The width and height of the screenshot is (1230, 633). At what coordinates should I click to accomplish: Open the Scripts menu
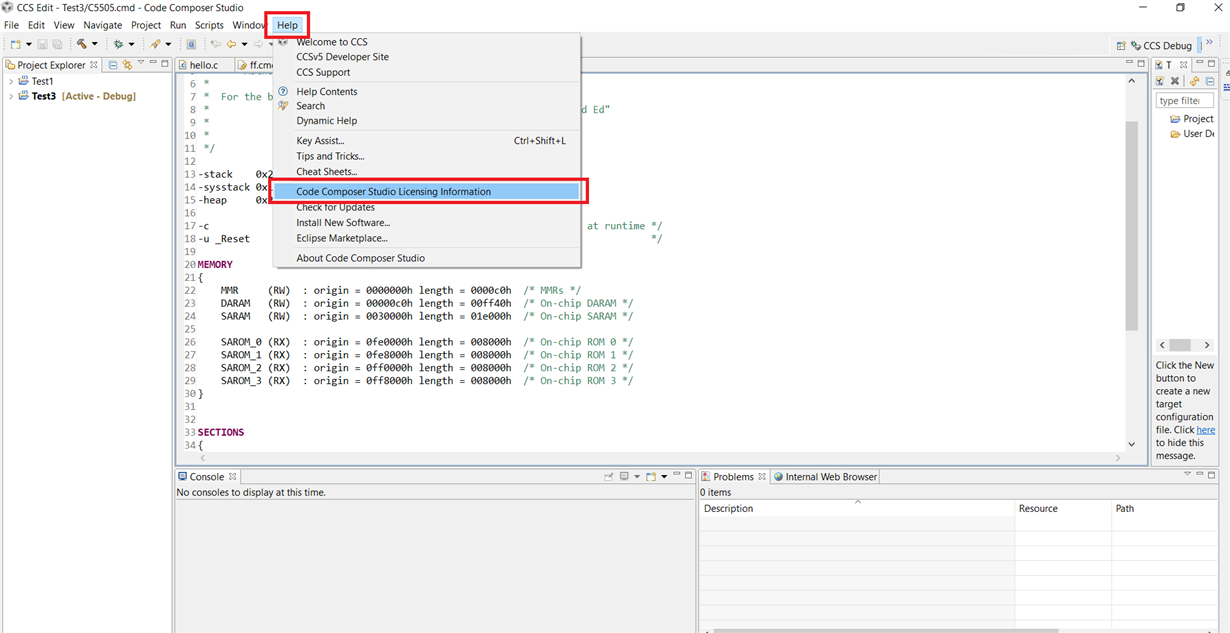(209, 25)
